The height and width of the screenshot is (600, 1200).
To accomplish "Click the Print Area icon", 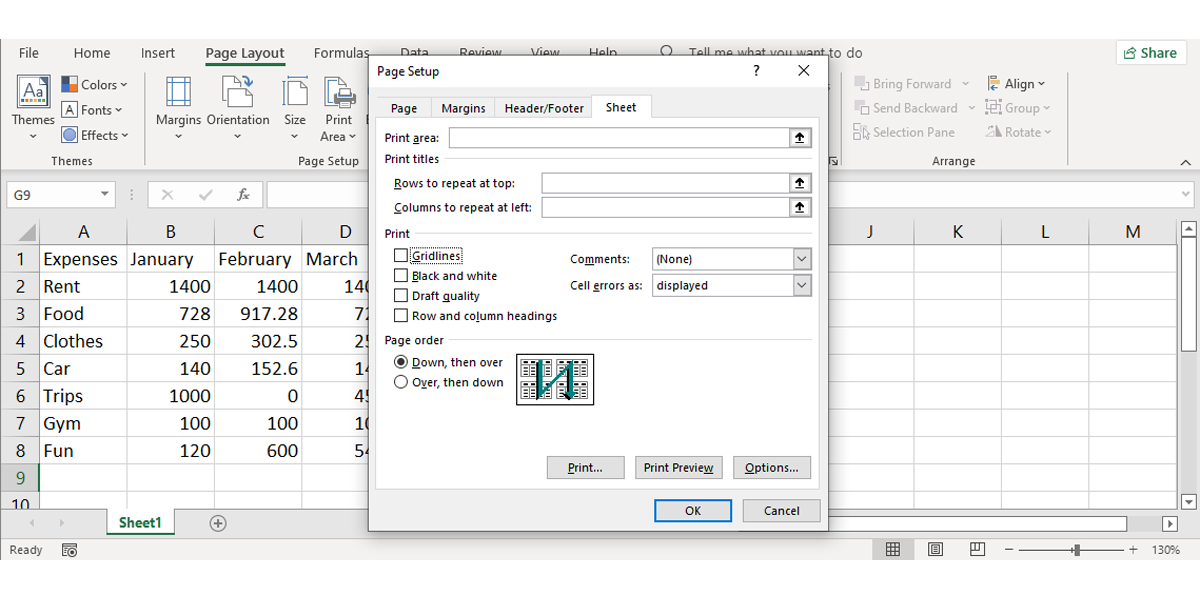I will pyautogui.click(x=338, y=92).
